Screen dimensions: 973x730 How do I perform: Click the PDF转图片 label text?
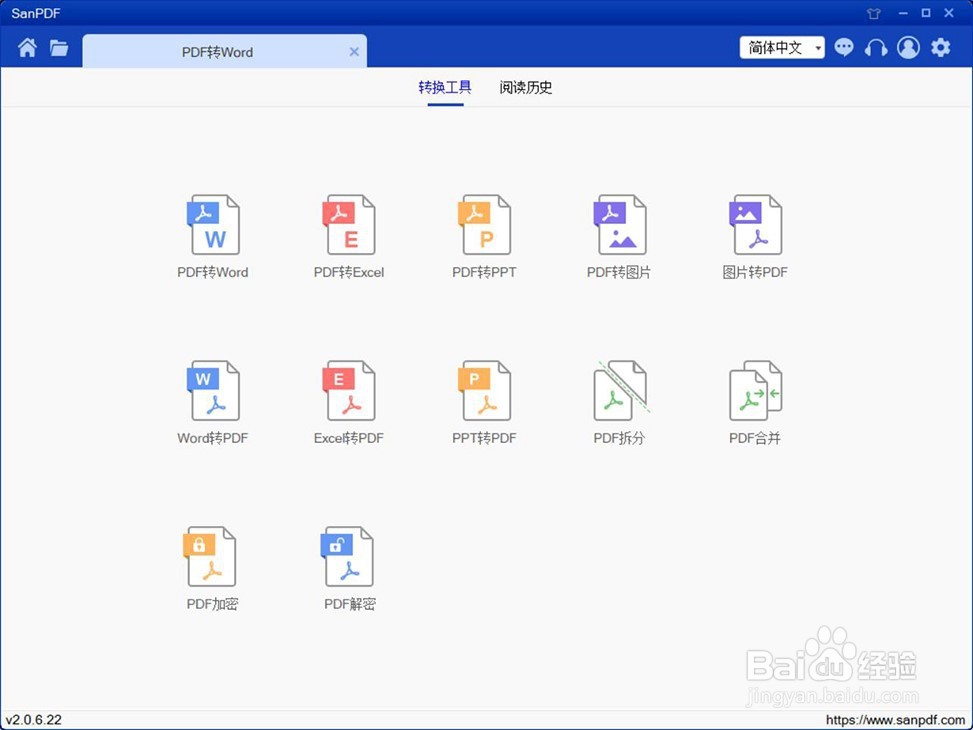(619, 273)
